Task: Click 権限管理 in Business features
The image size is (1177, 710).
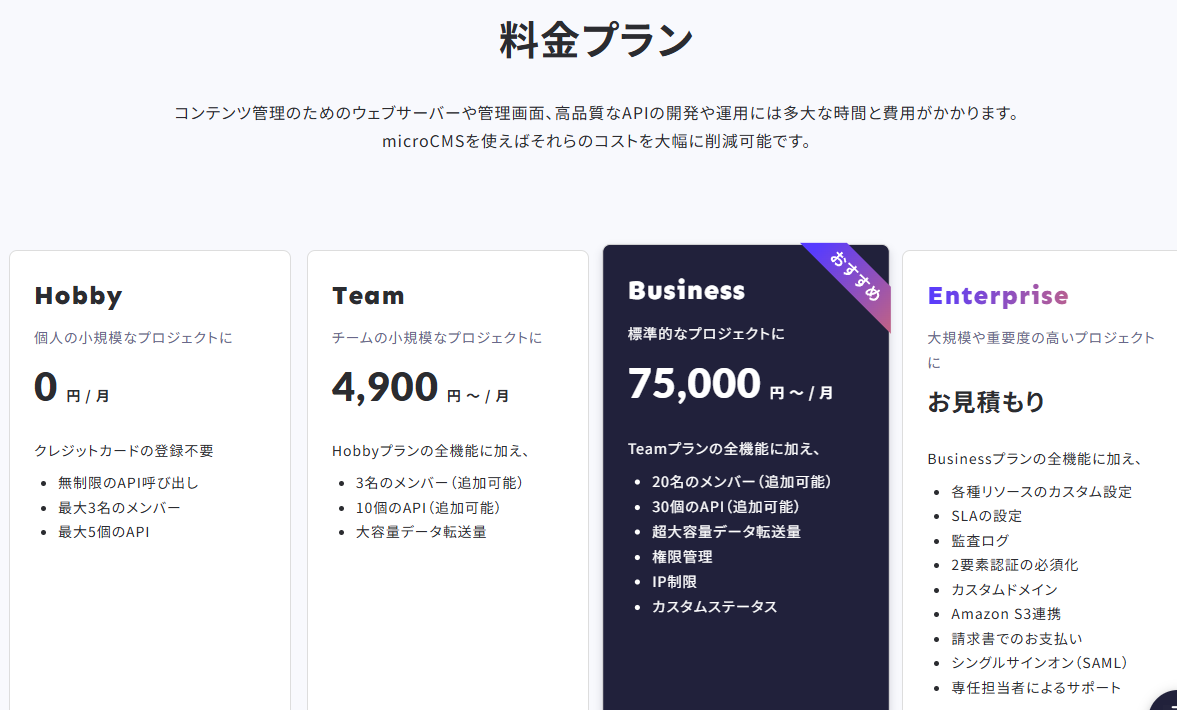Action: click(682, 557)
